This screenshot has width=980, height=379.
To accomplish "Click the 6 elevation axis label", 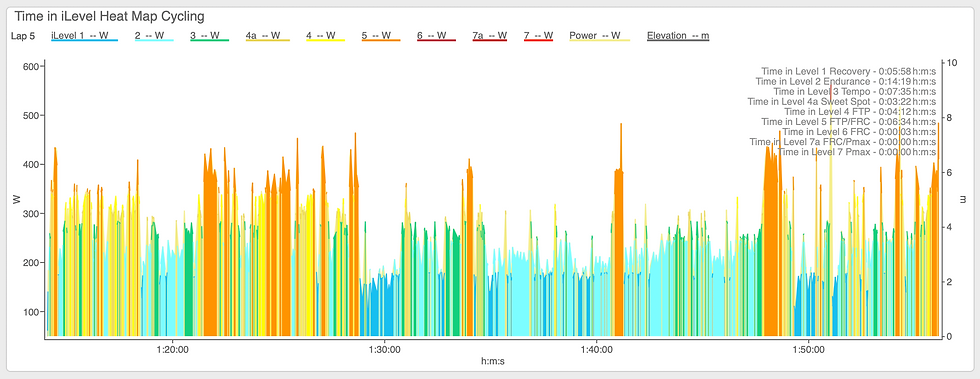I will tap(950, 173).
